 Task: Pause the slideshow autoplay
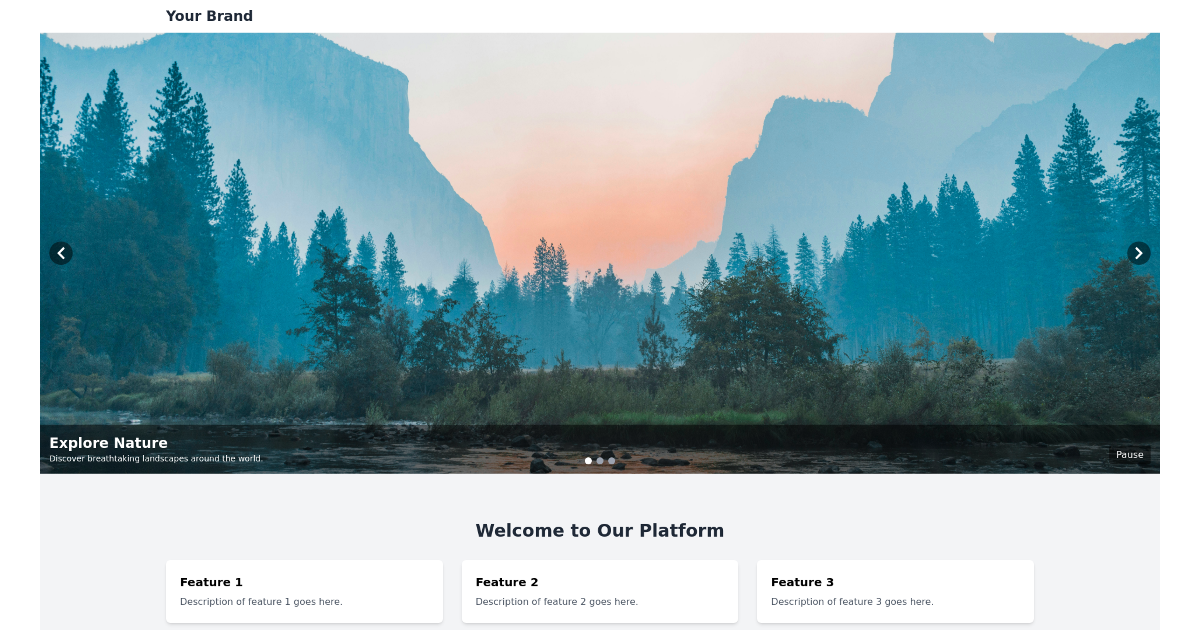(x=1130, y=455)
